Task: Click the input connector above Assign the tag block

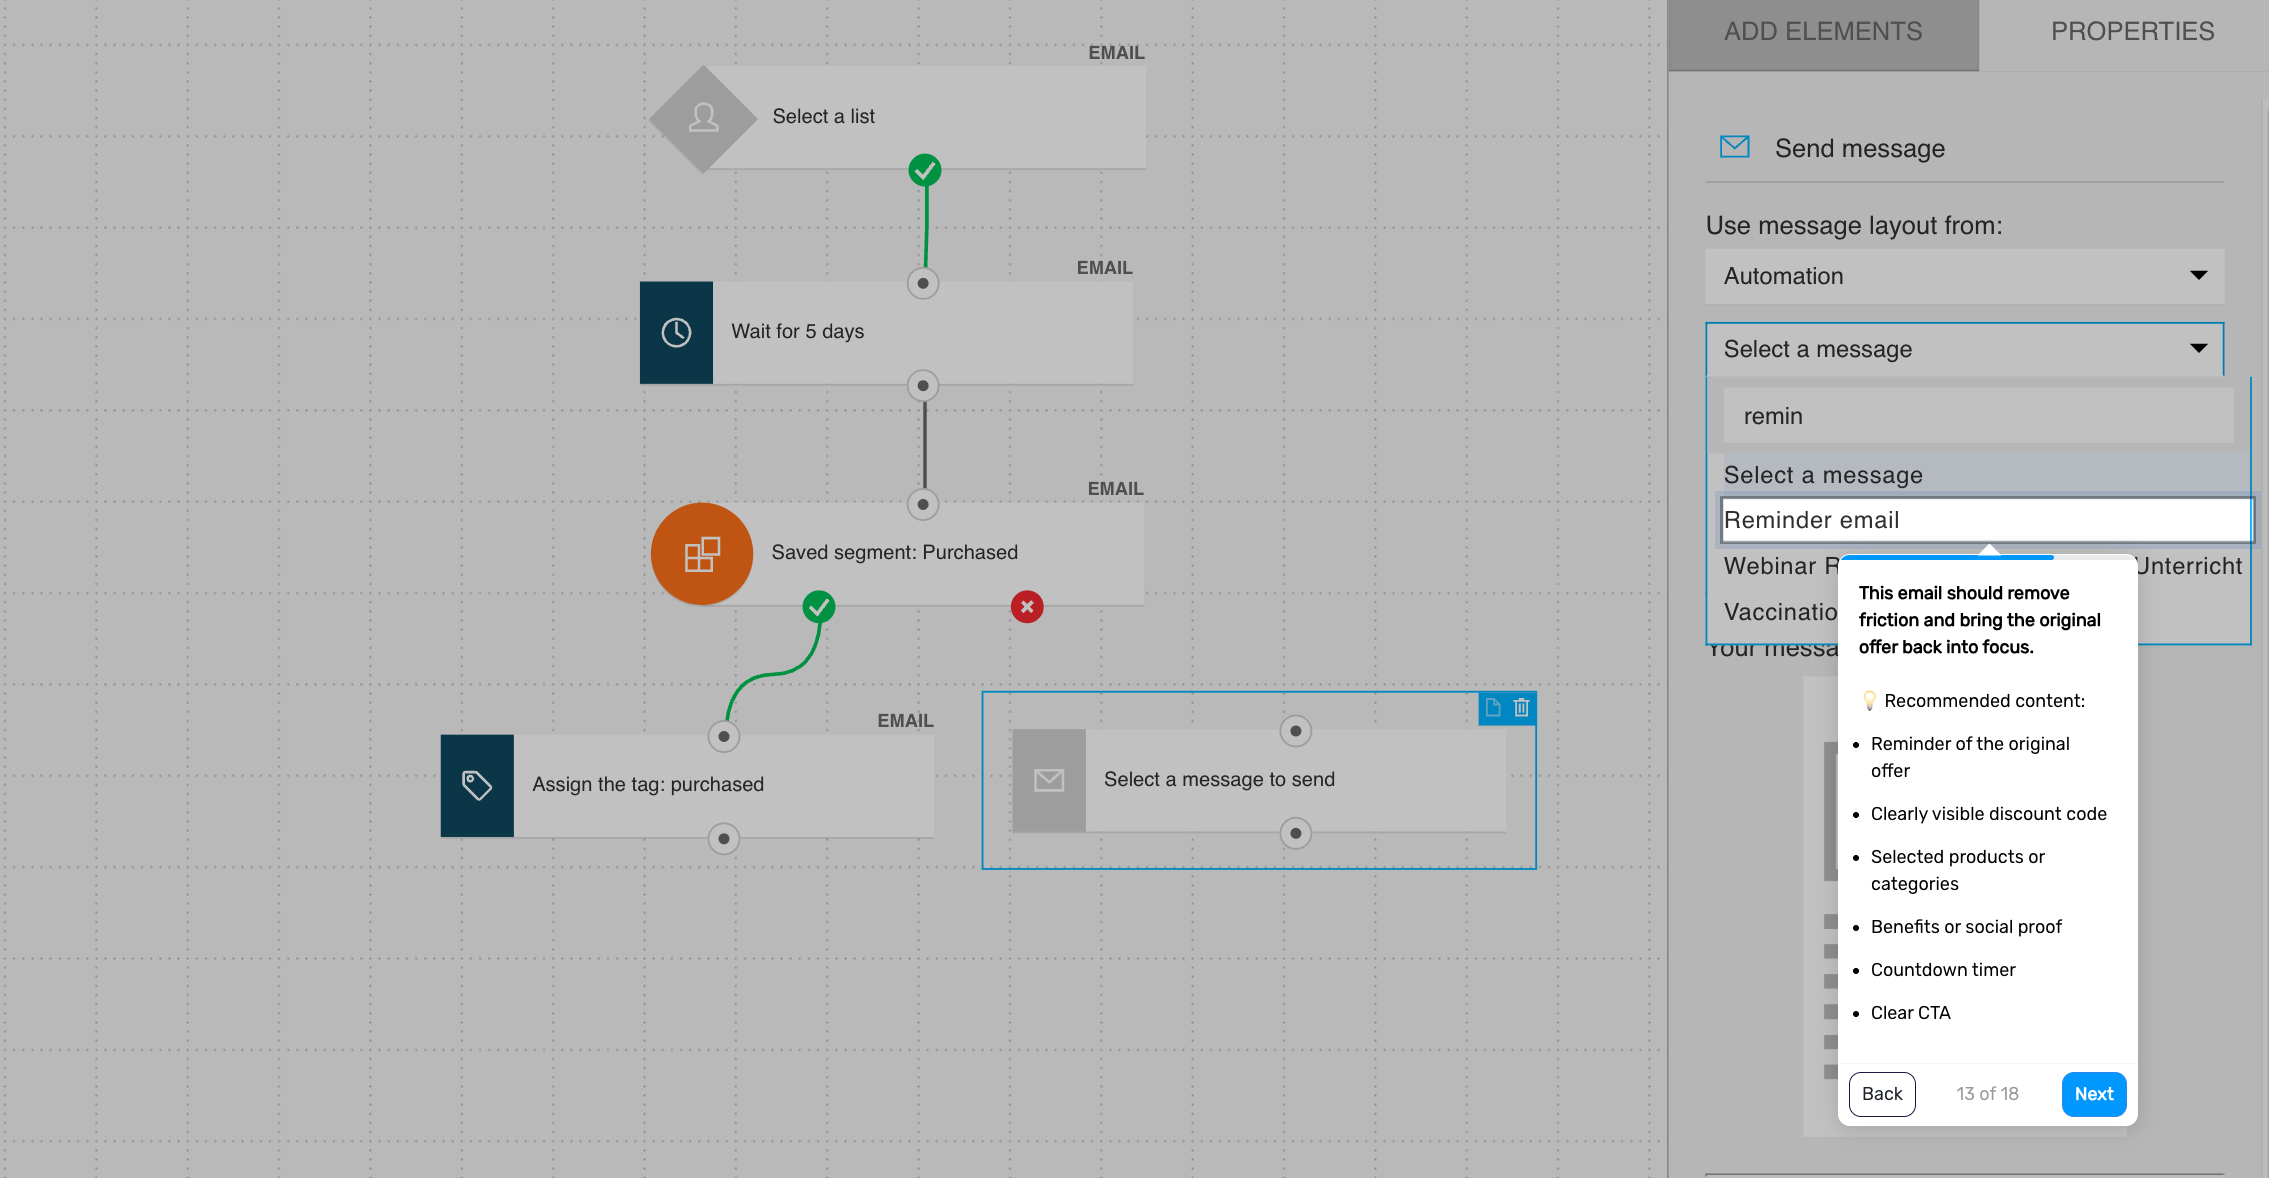Action: pyautogui.click(x=724, y=737)
